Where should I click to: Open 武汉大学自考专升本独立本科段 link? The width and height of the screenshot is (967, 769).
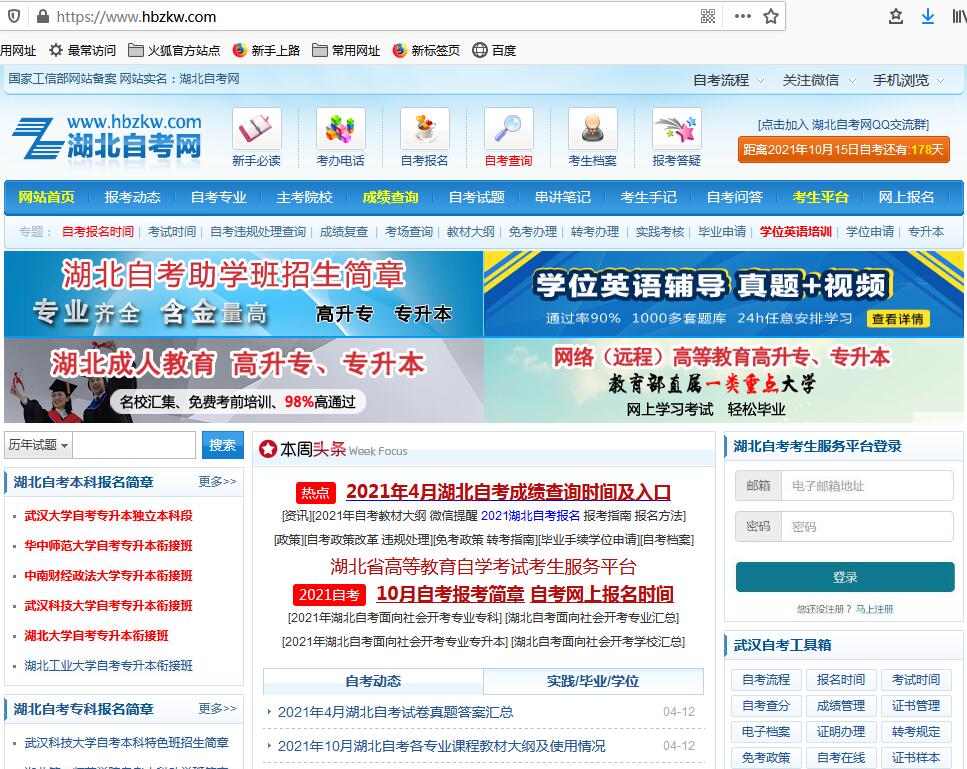tap(109, 516)
